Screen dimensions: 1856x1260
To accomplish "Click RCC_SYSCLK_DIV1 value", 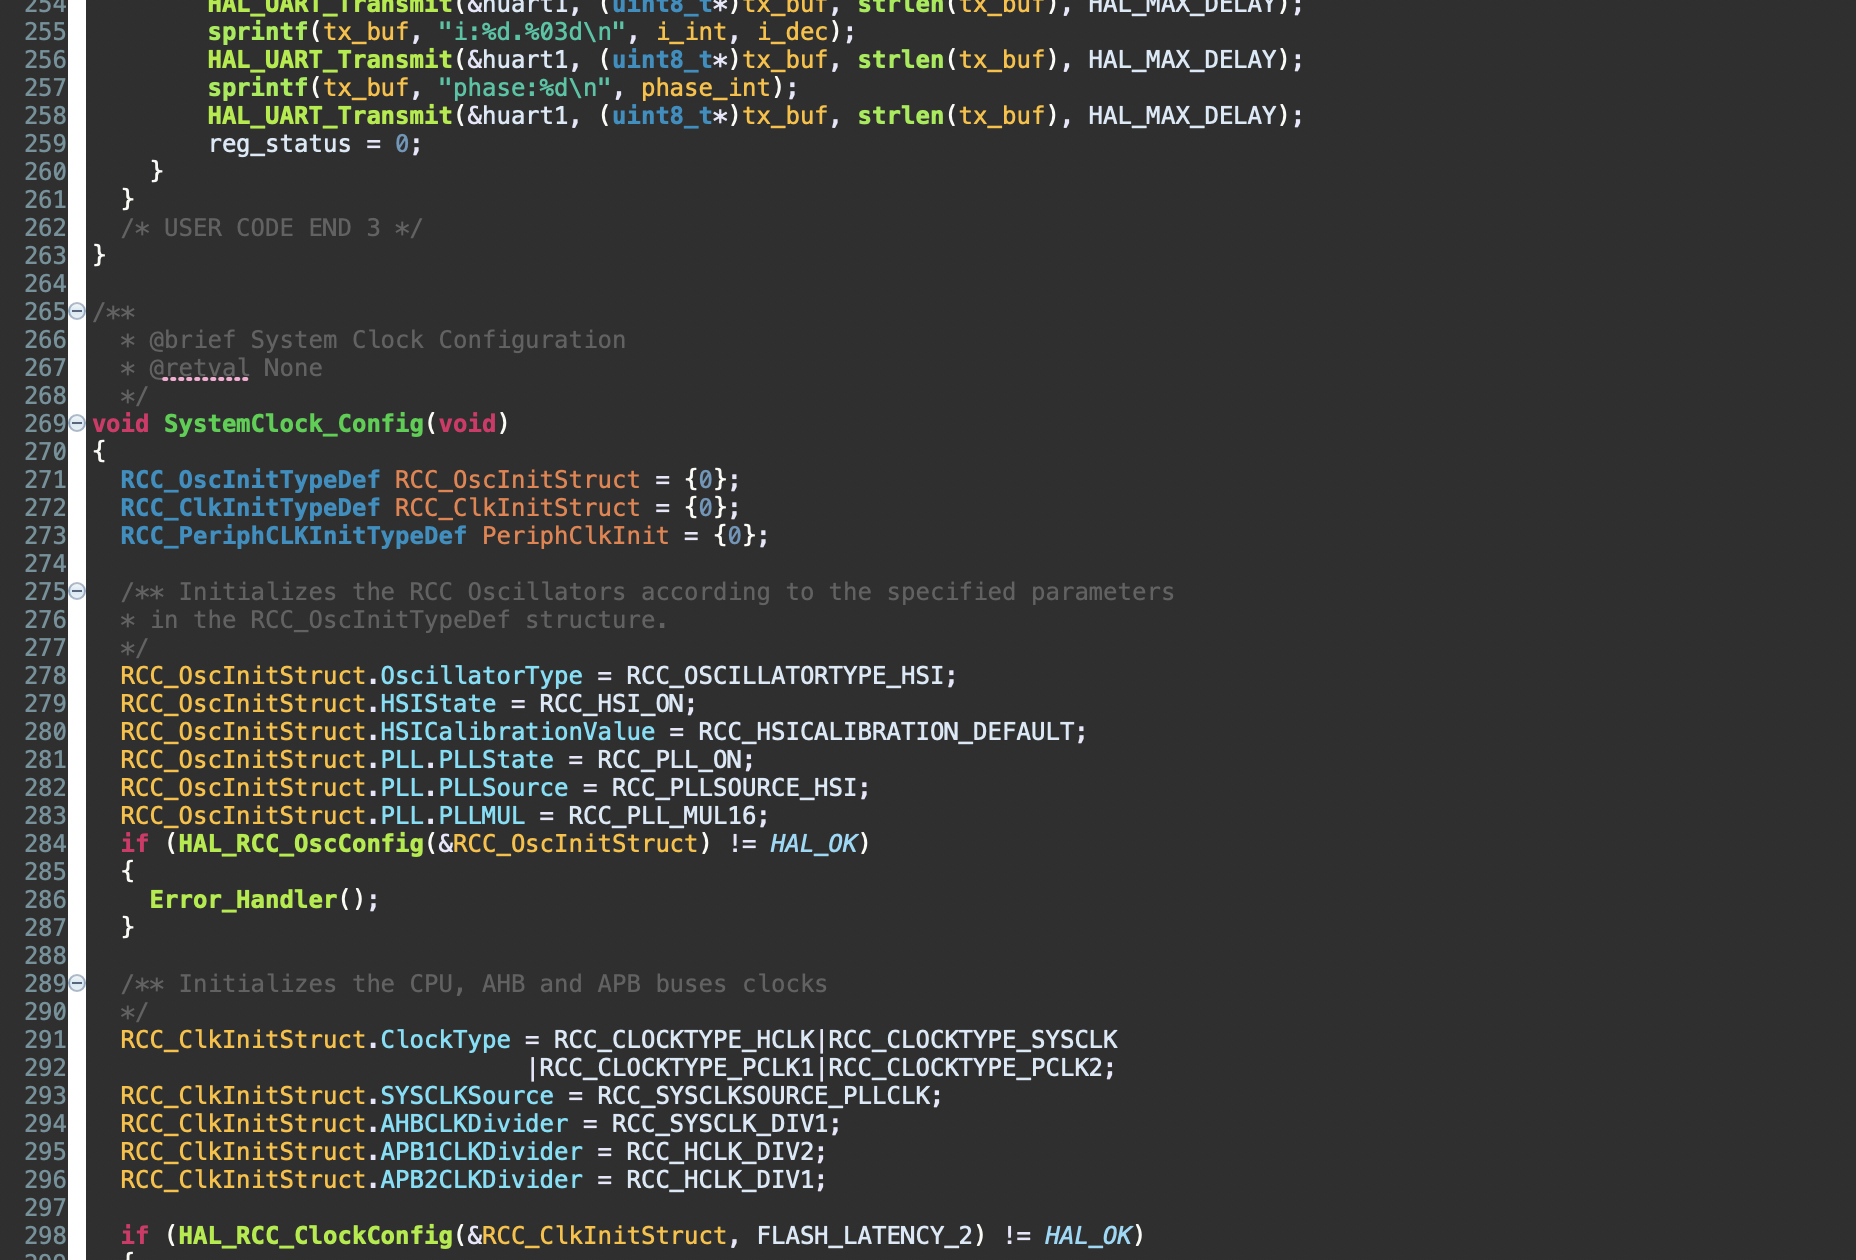I will pyautogui.click(x=720, y=1124).
